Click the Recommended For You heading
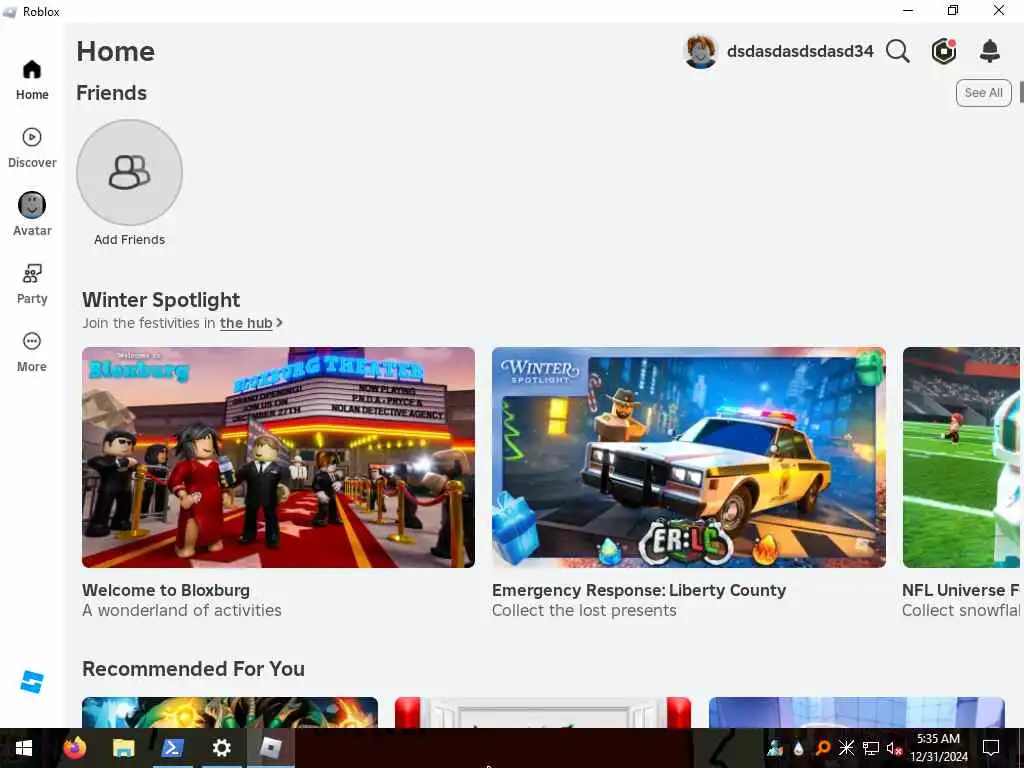This screenshot has width=1024, height=768. pyautogui.click(x=193, y=669)
